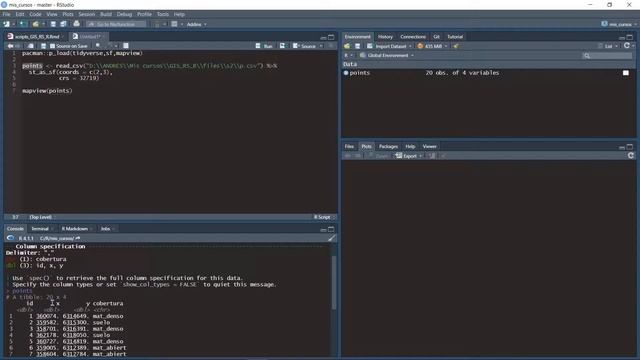Open an existing file folder icon

(x=36, y=24)
